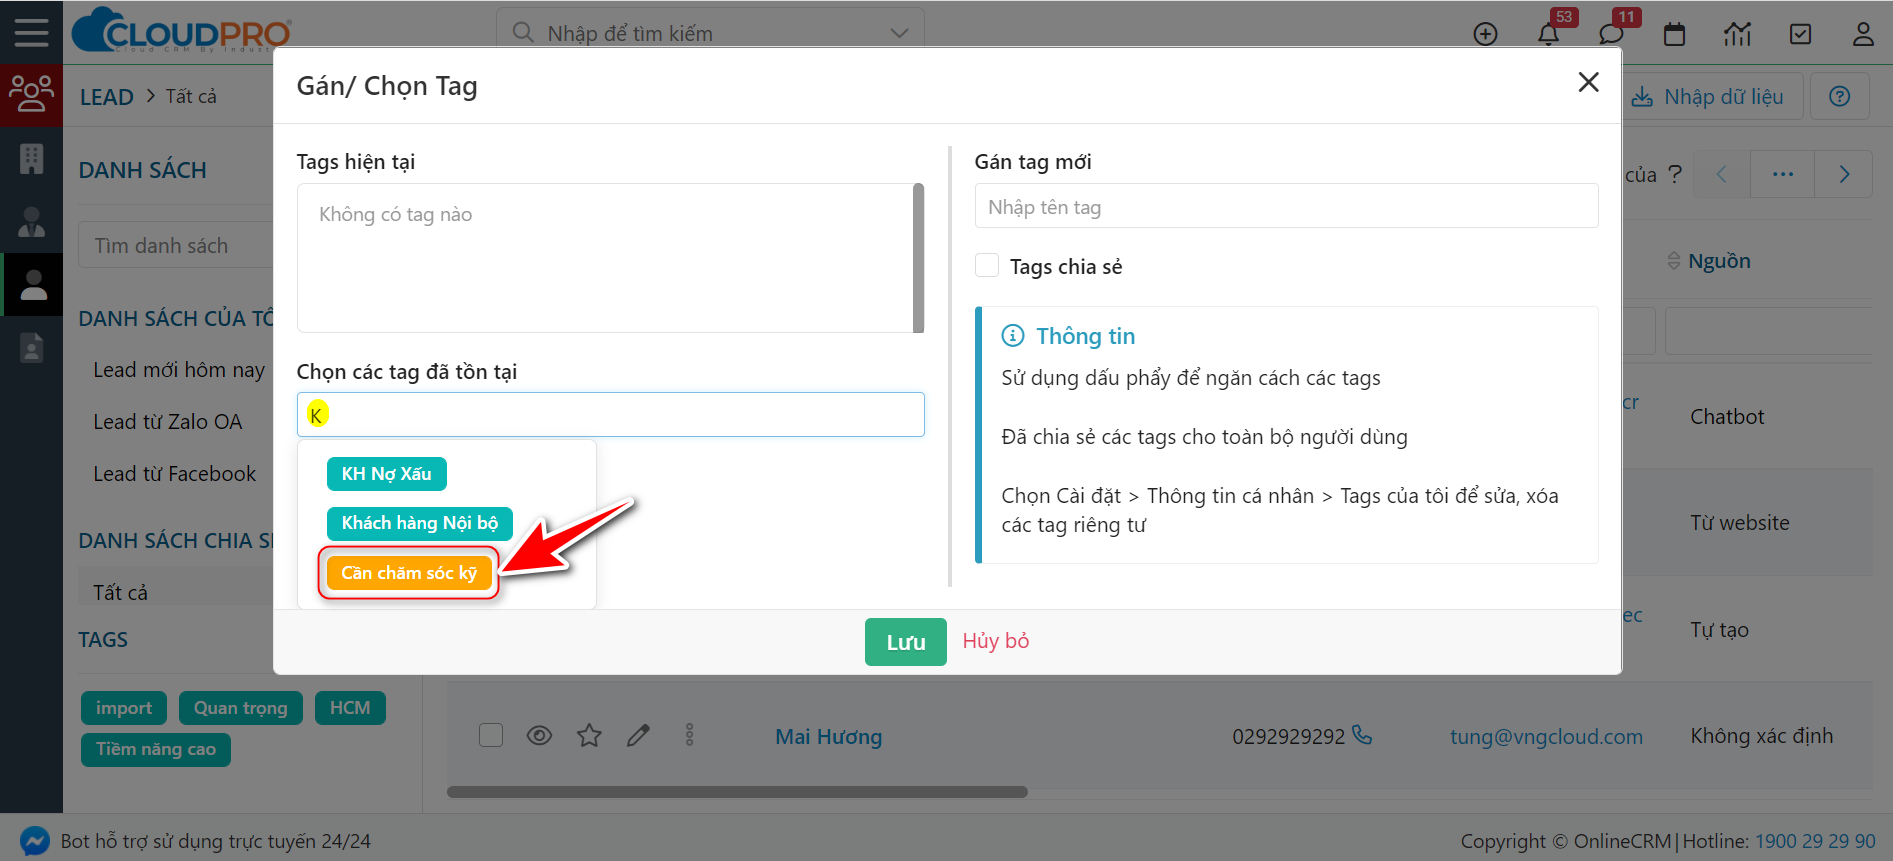Expand the global search dropdown arrow

pyautogui.click(x=899, y=33)
